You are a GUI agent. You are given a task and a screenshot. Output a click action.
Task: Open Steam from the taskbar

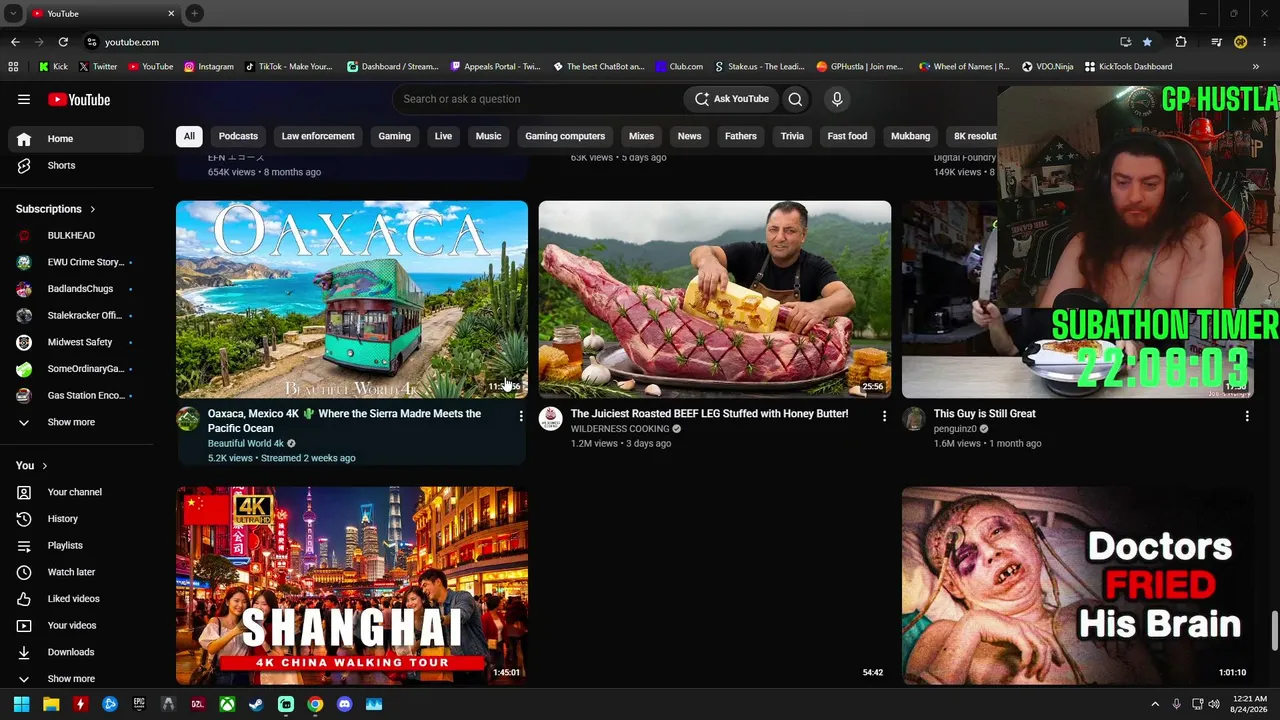pyautogui.click(x=257, y=704)
